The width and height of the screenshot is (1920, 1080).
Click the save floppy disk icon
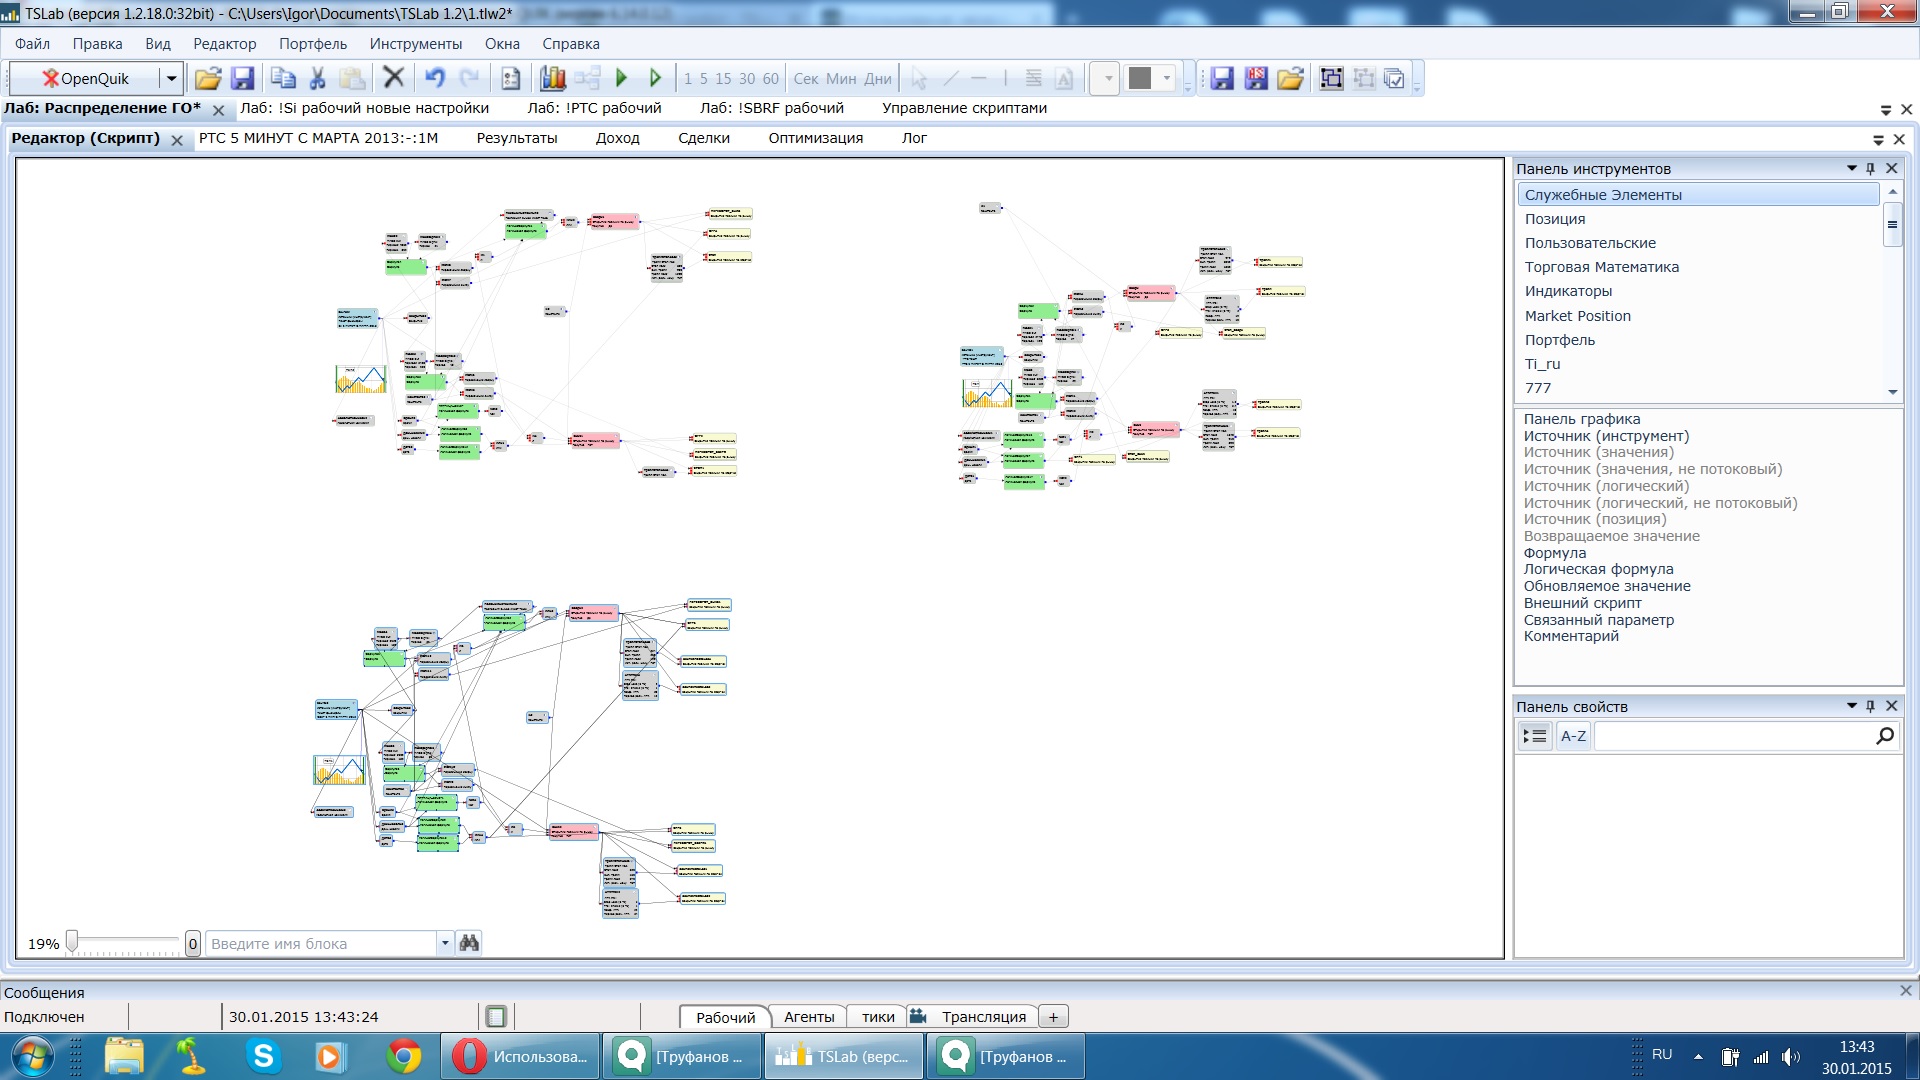242,78
